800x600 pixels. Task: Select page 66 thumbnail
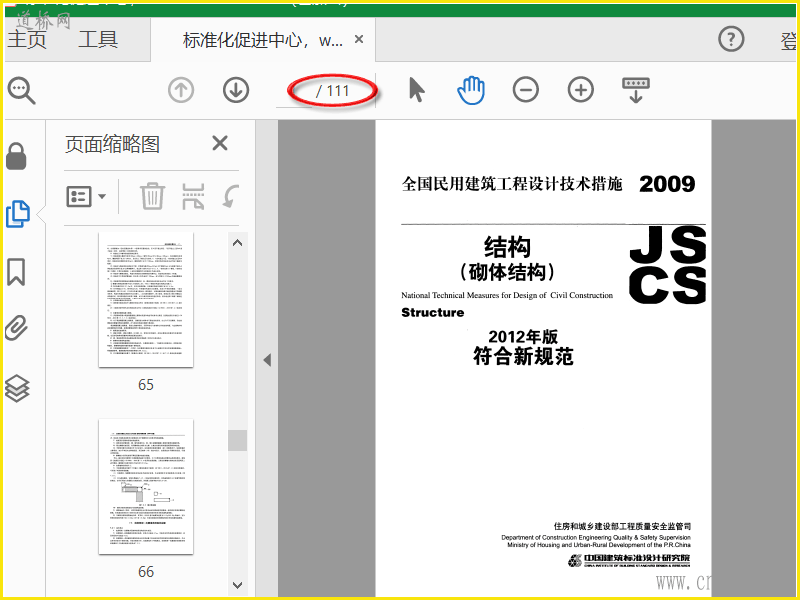(146, 487)
